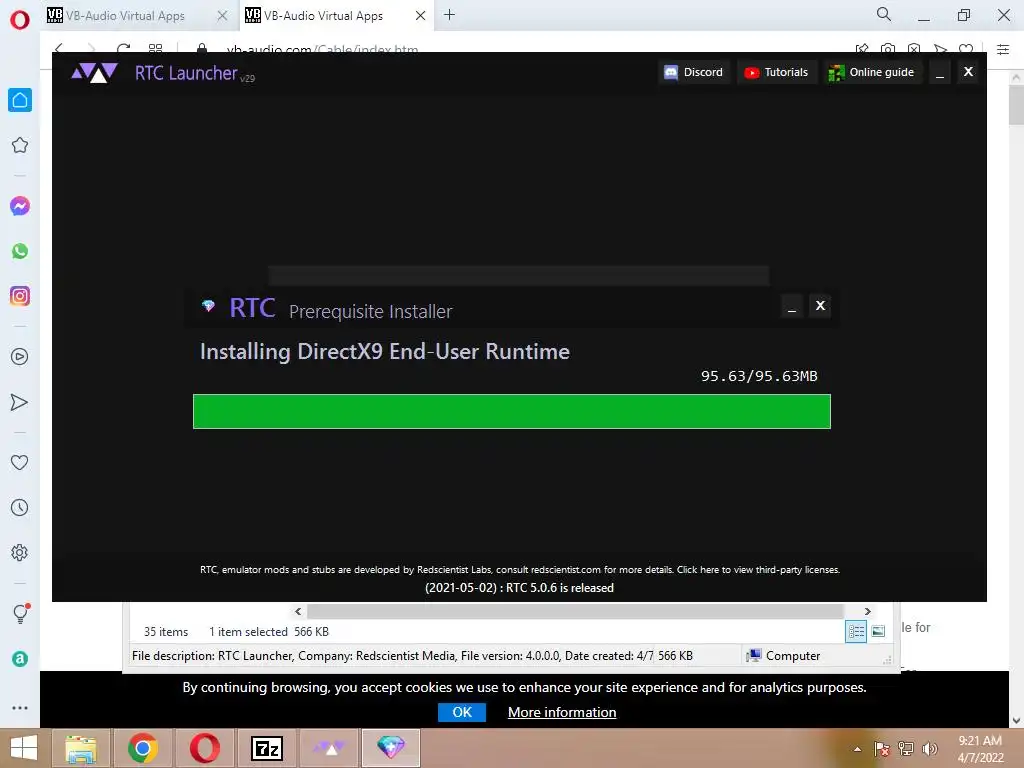The width and height of the screenshot is (1024, 768).
Task: Switch to RTC Prerequisite Installer taskbar item
Action: pyautogui.click(x=391, y=748)
